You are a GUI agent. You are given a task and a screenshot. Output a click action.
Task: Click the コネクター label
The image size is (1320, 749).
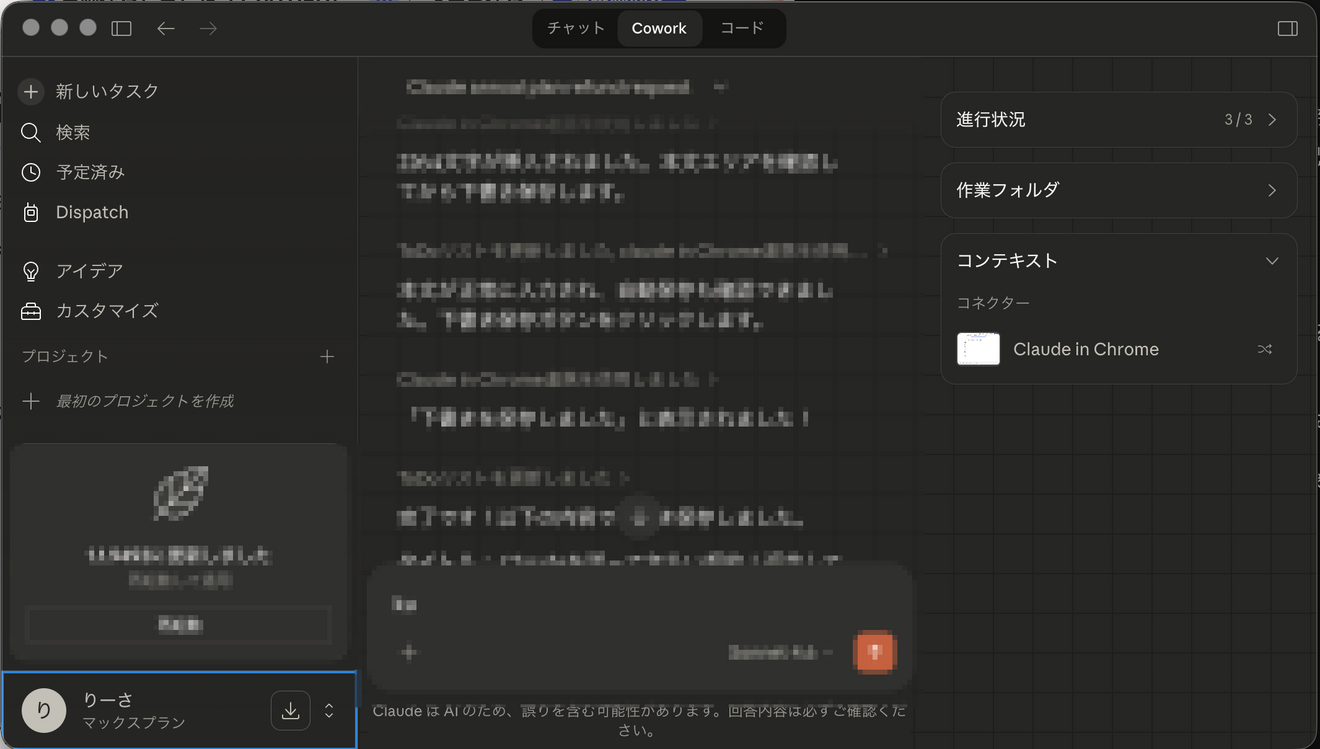993,303
